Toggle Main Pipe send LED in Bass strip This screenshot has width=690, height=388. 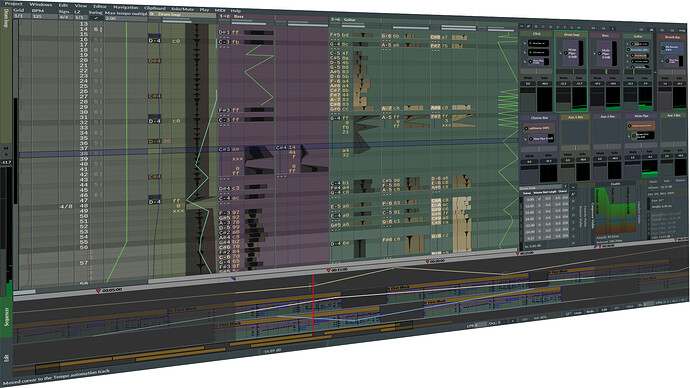pyautogui.click(x=600, y=53)
